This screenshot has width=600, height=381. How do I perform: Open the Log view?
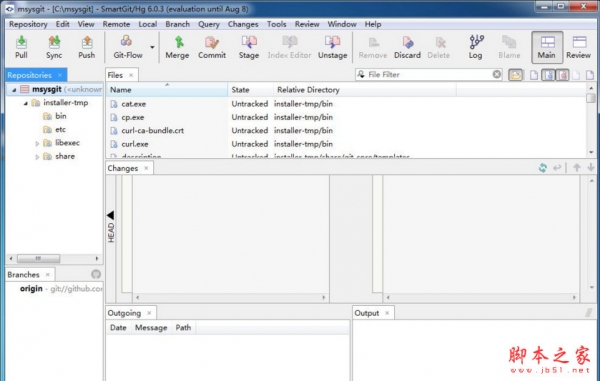476,47
